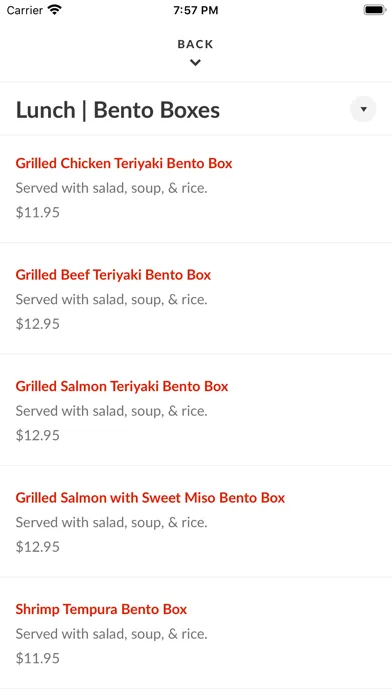Tap the Carrier label in status bar
The height and width of the screenshot is (696, 392).
coord(24,10)
